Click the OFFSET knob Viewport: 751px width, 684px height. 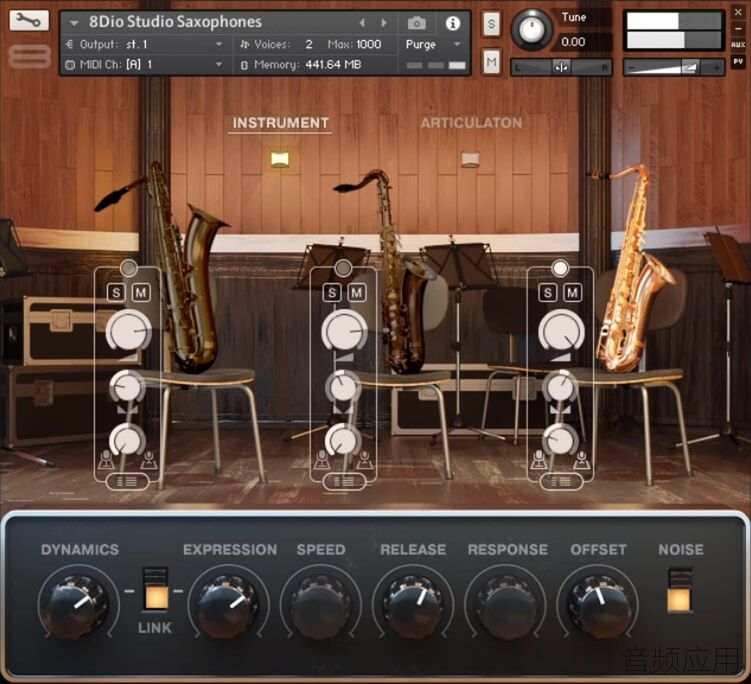[x=598, y=606]
